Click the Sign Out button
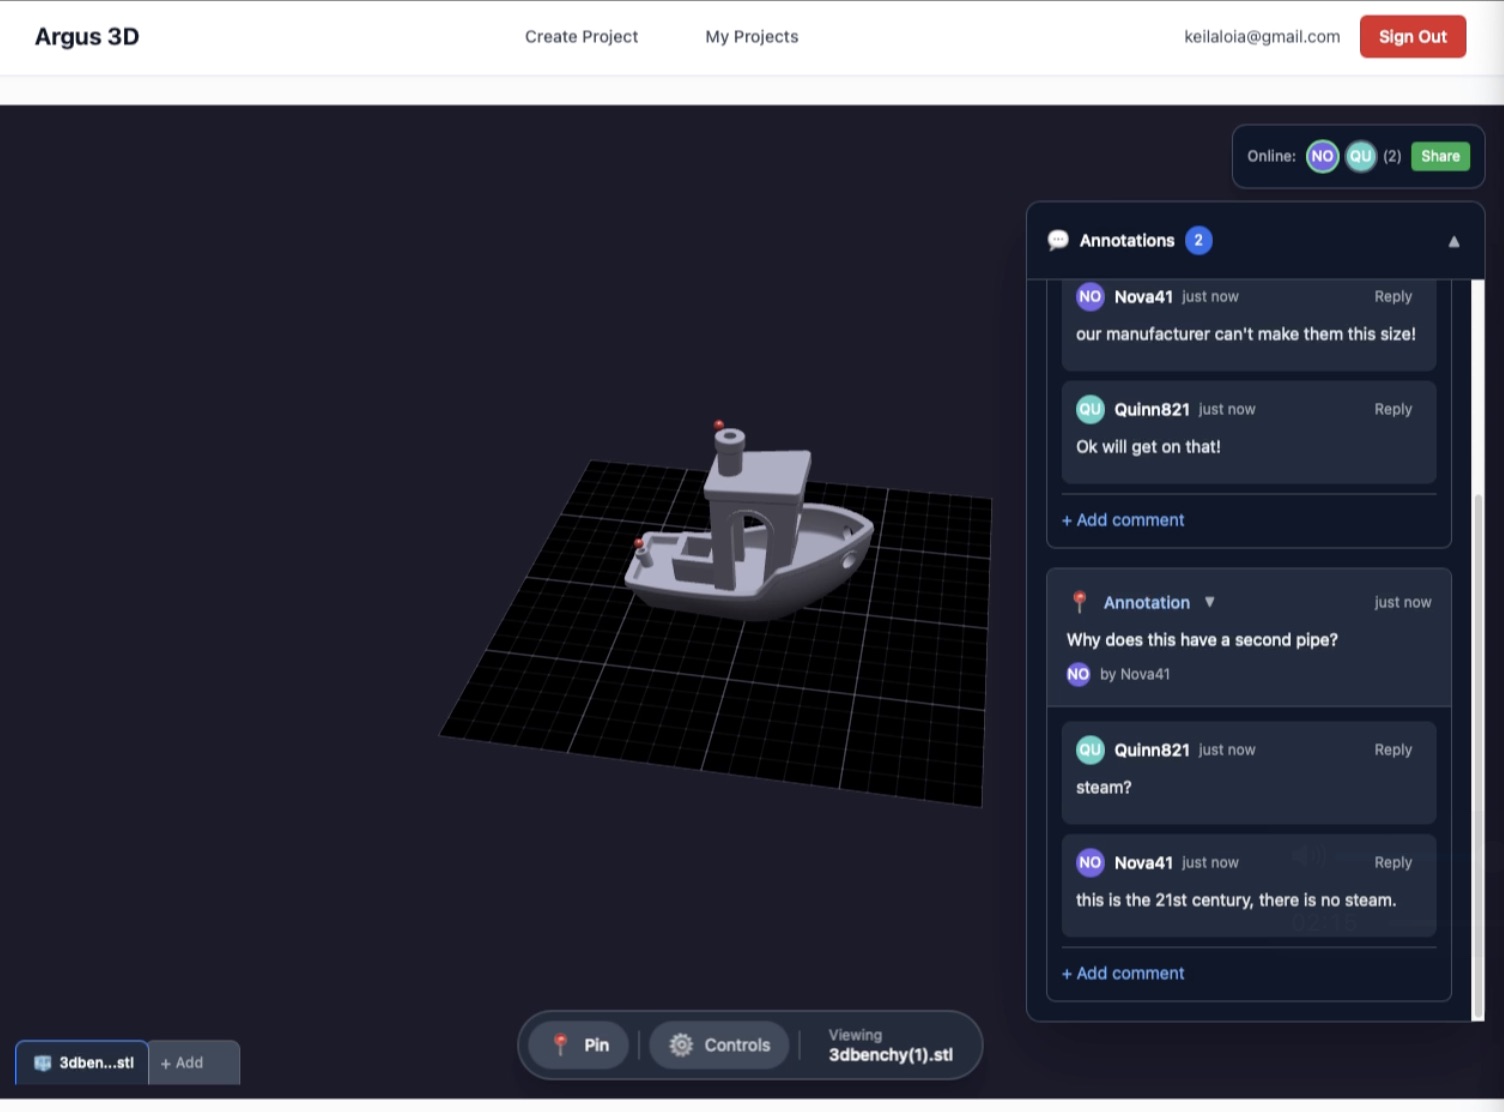 [x=1412, y=36]
